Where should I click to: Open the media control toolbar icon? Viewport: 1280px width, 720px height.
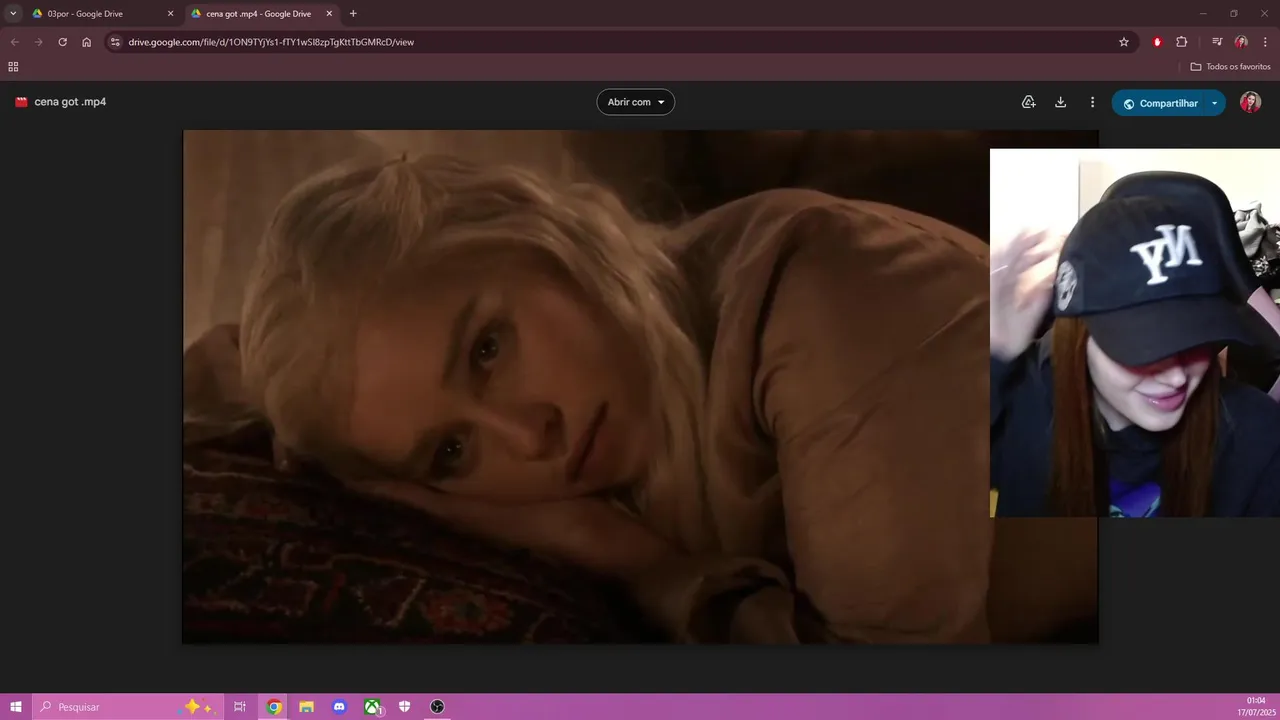(x=1217, y=42)
